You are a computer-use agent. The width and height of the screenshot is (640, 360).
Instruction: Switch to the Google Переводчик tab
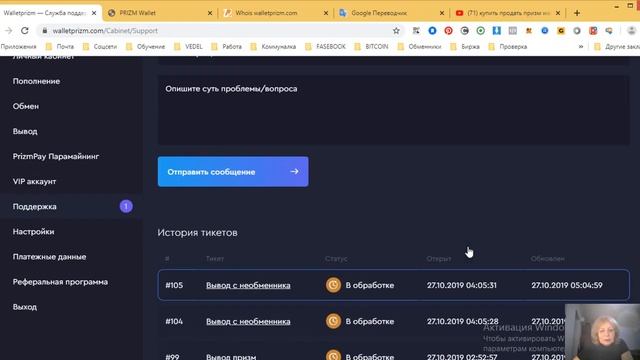pos(391,13)
